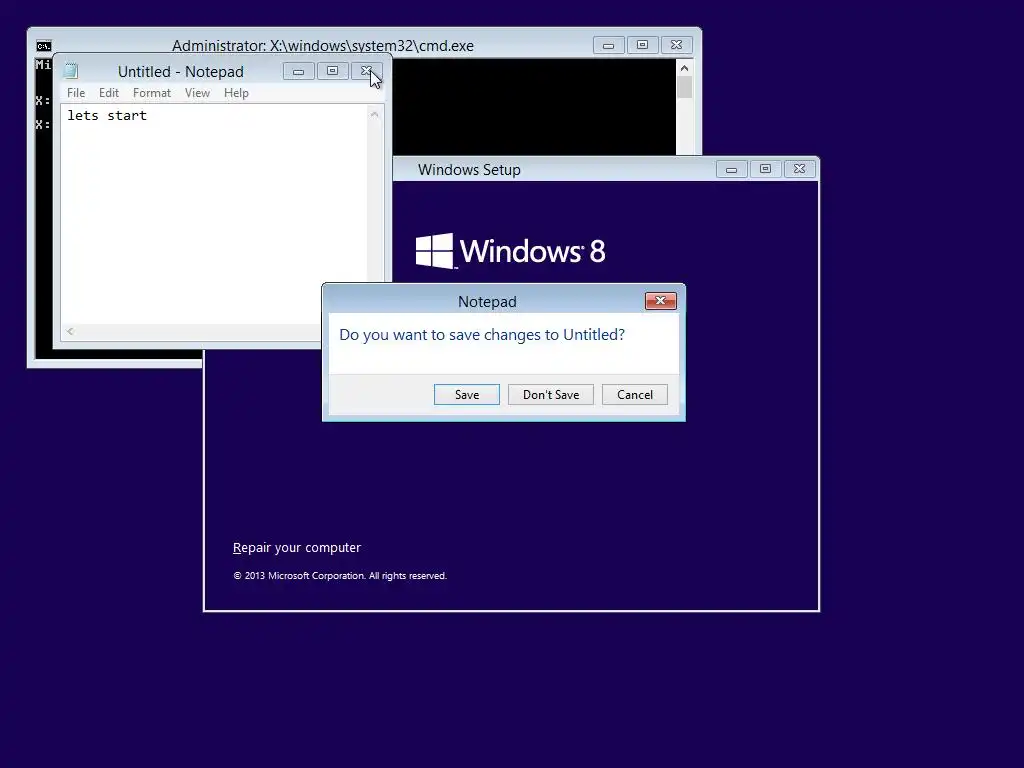Close the cmd.exe Administrator window
Image resolution: width=1024 pixels, height=768 pixels.
[677, 45]
